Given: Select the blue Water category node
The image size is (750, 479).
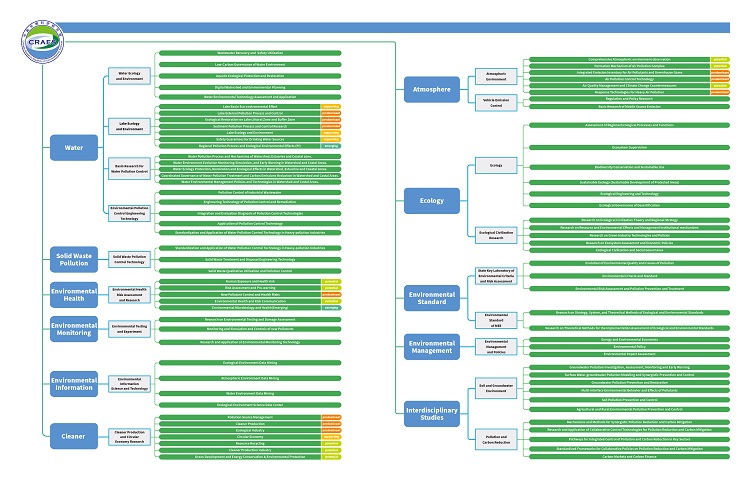Looking at the screenshot, I should tap(75, 147).
